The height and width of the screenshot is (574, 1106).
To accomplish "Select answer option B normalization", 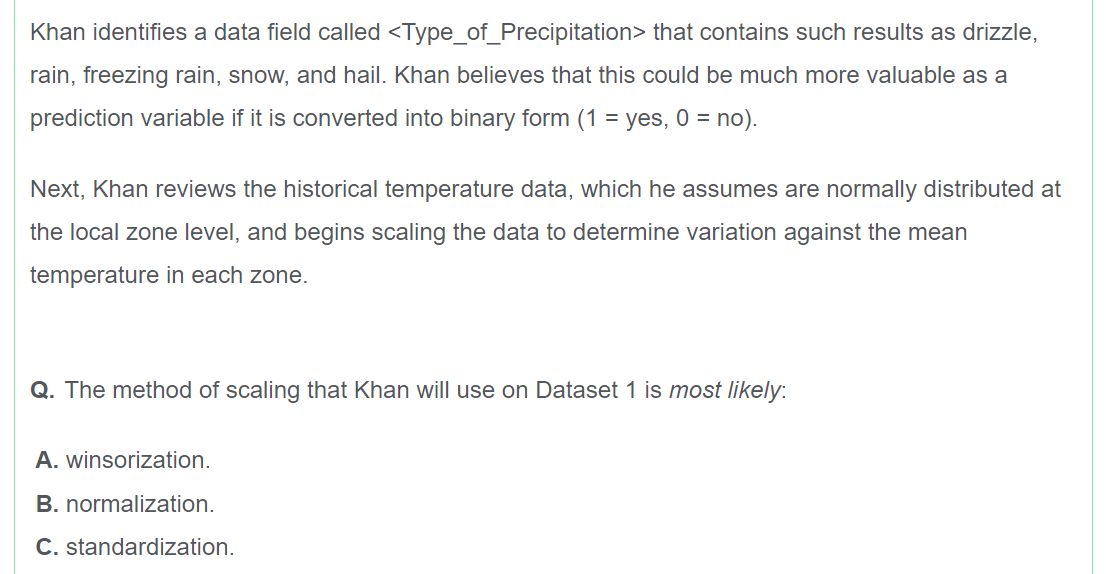I will click(x=125, y=504).
